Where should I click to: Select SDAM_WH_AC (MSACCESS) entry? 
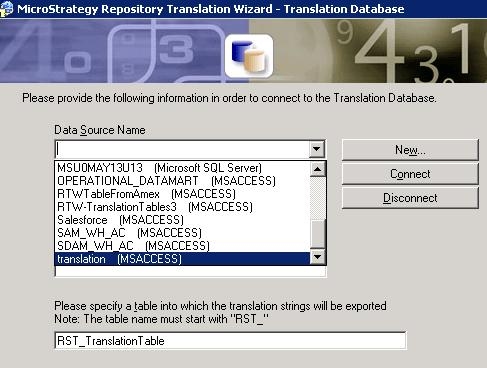click(x=182, y=246)
